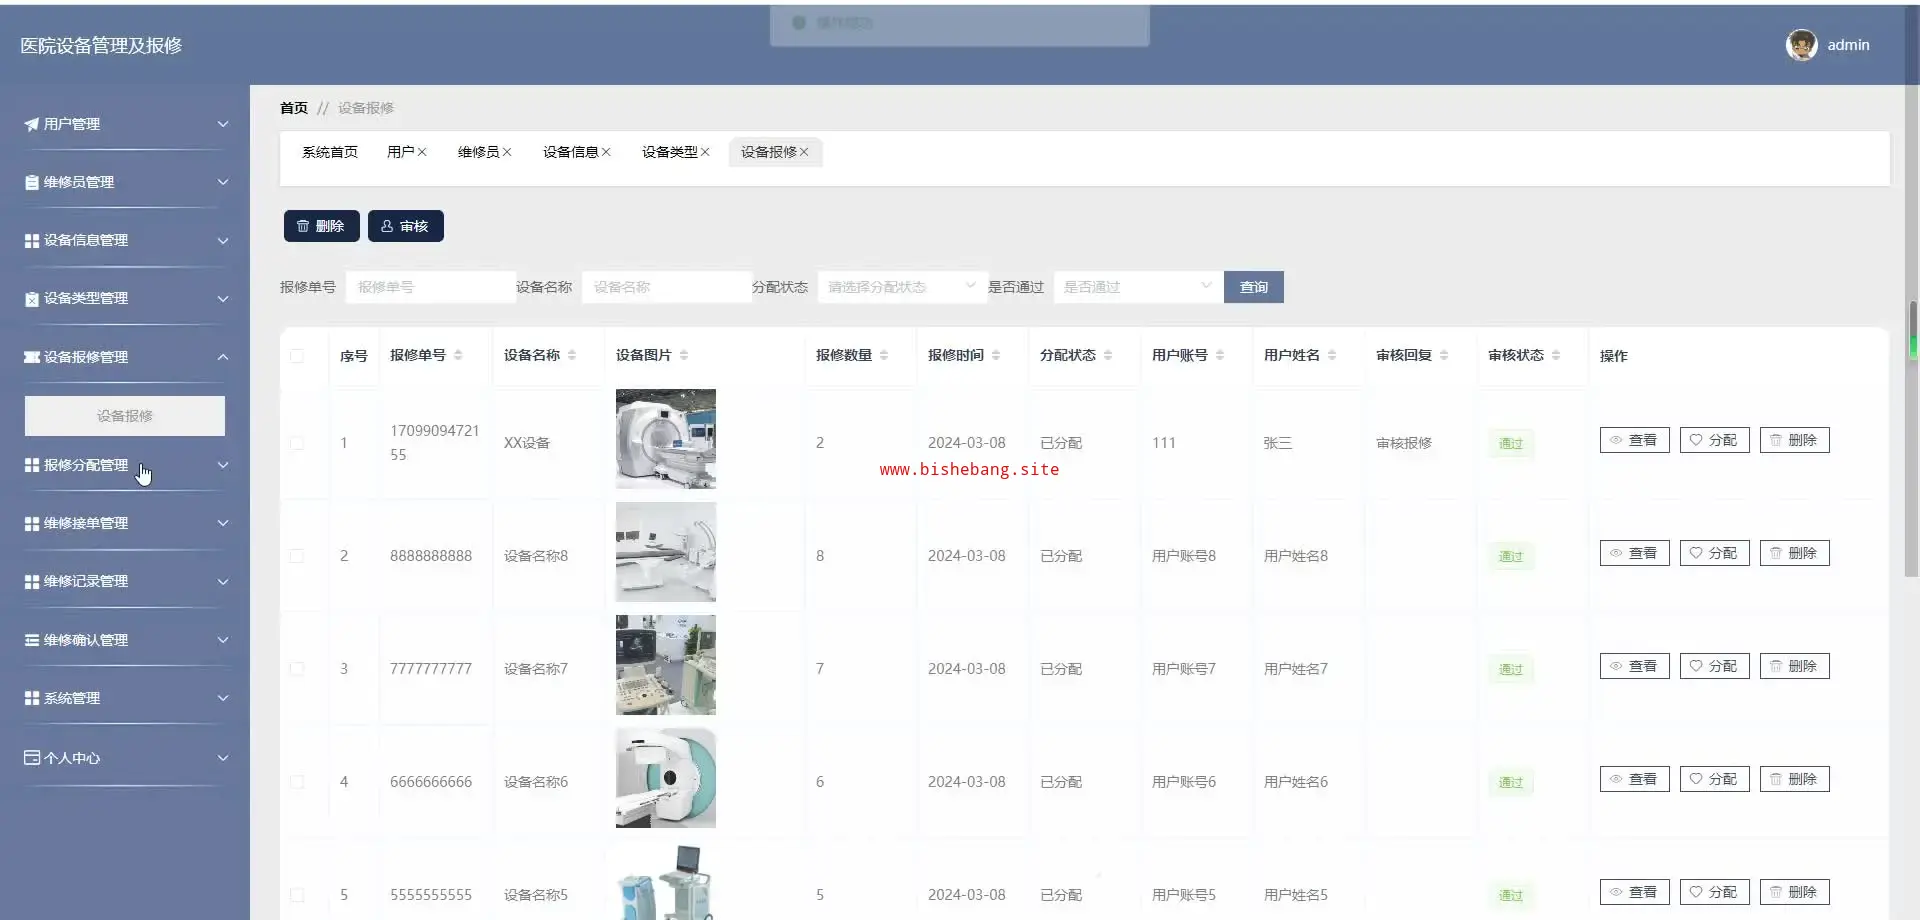The image size is (1920, 920).
Task: Switch to the 设备信息 tab
Action: (570, 152)
